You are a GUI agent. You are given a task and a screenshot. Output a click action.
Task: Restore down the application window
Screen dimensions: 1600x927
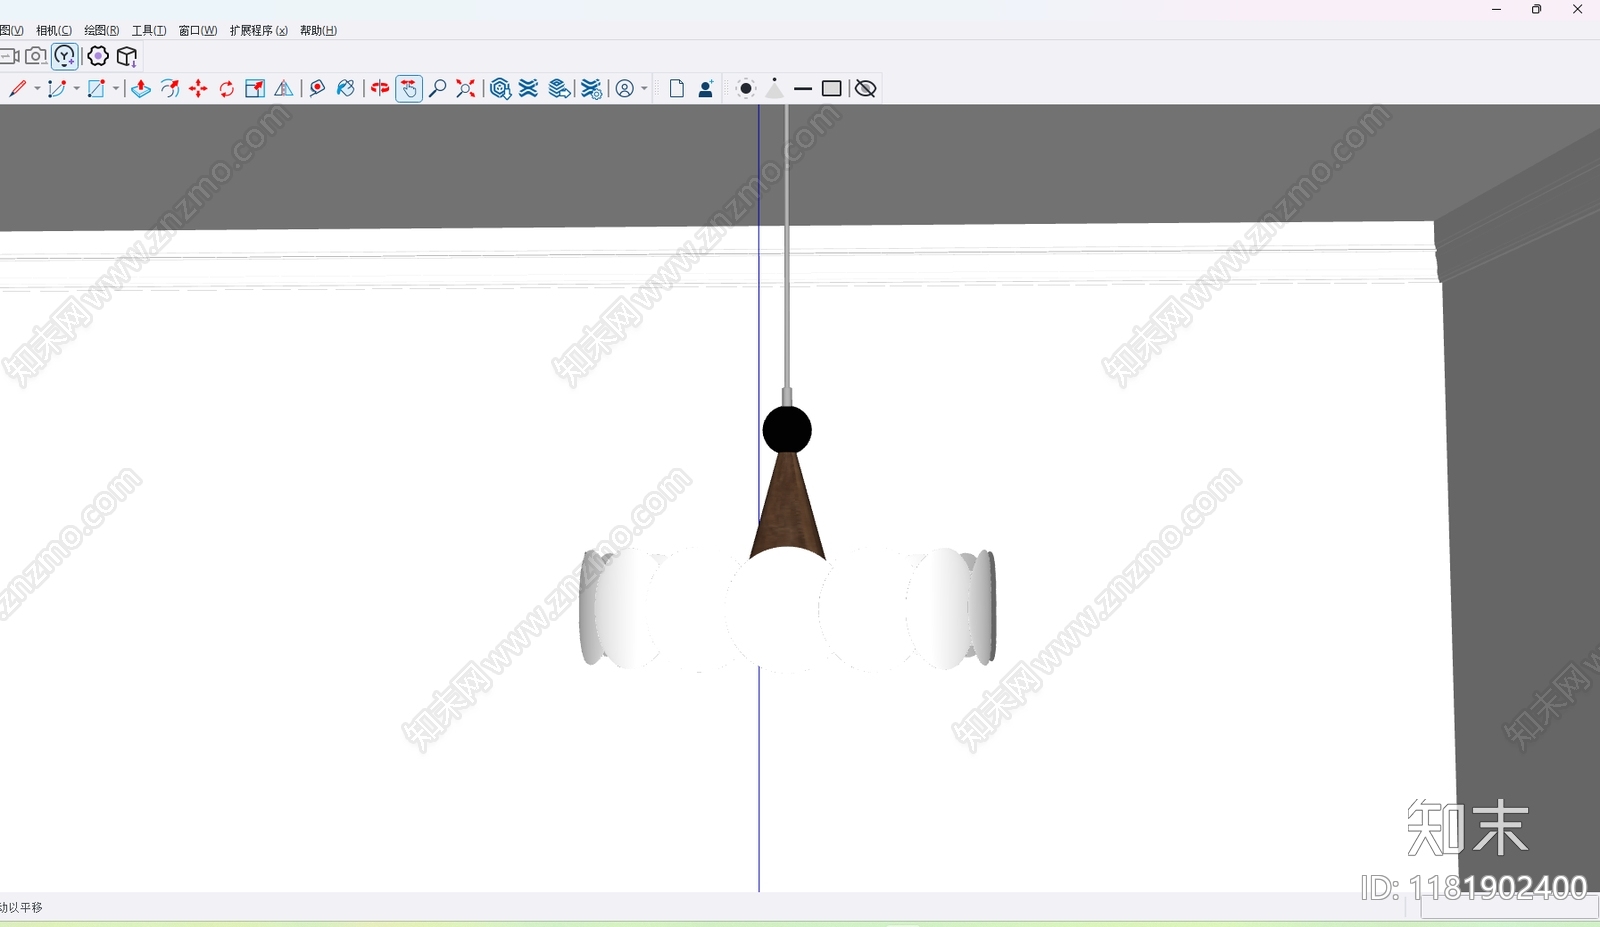(x=1537, y=10)
